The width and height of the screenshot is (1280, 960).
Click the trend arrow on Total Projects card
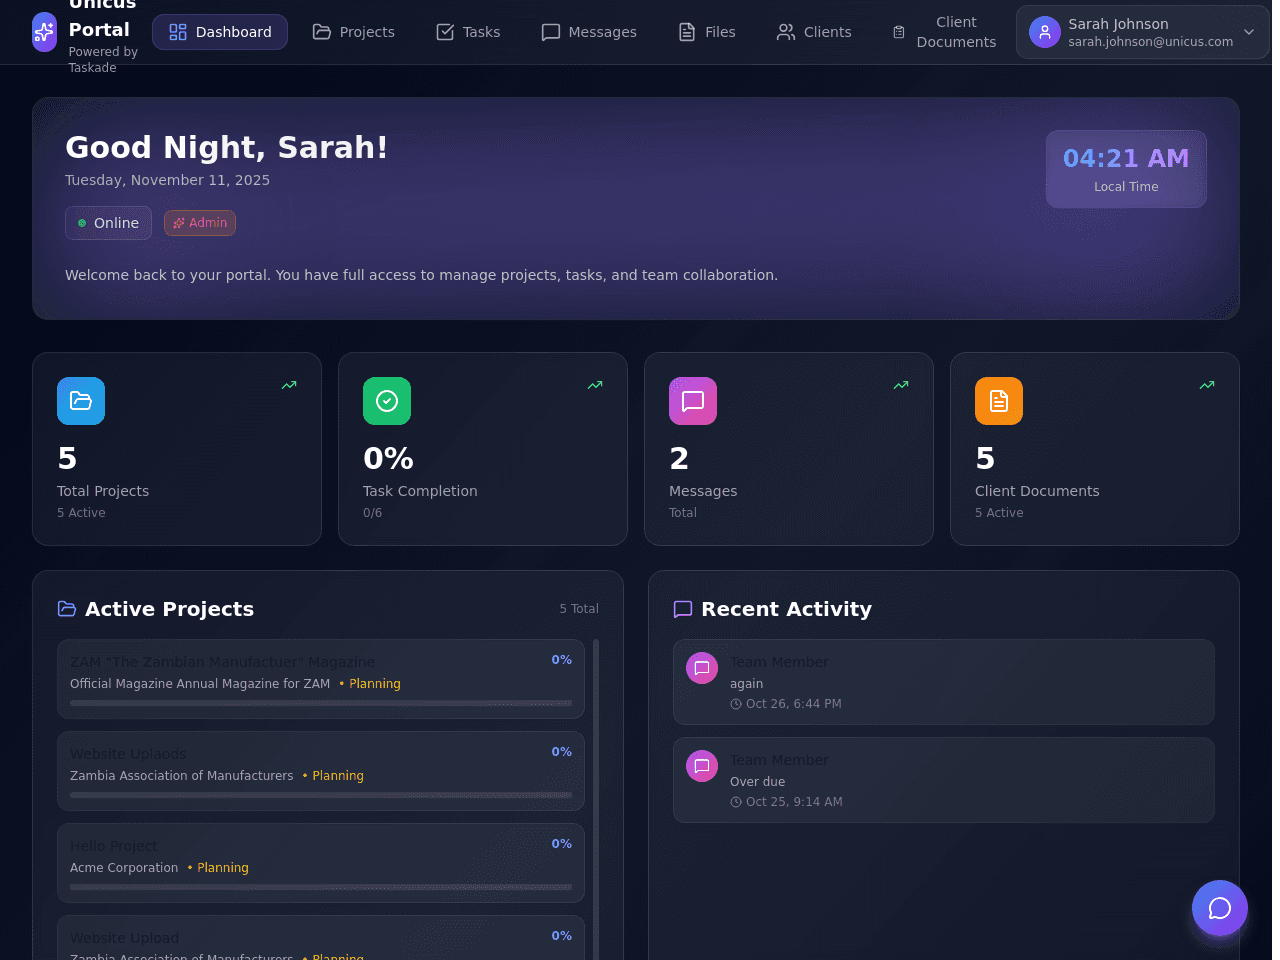click(289, 385)
